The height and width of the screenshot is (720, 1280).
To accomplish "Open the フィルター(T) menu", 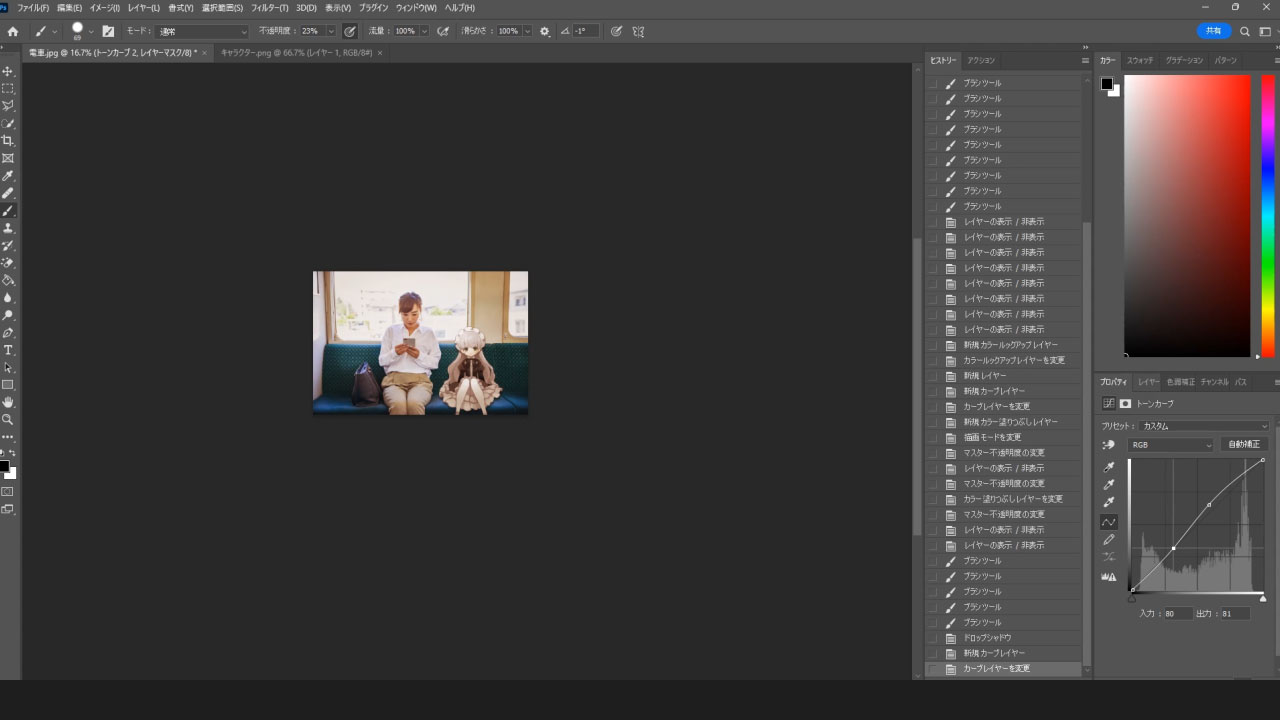I will coord(268,8).
